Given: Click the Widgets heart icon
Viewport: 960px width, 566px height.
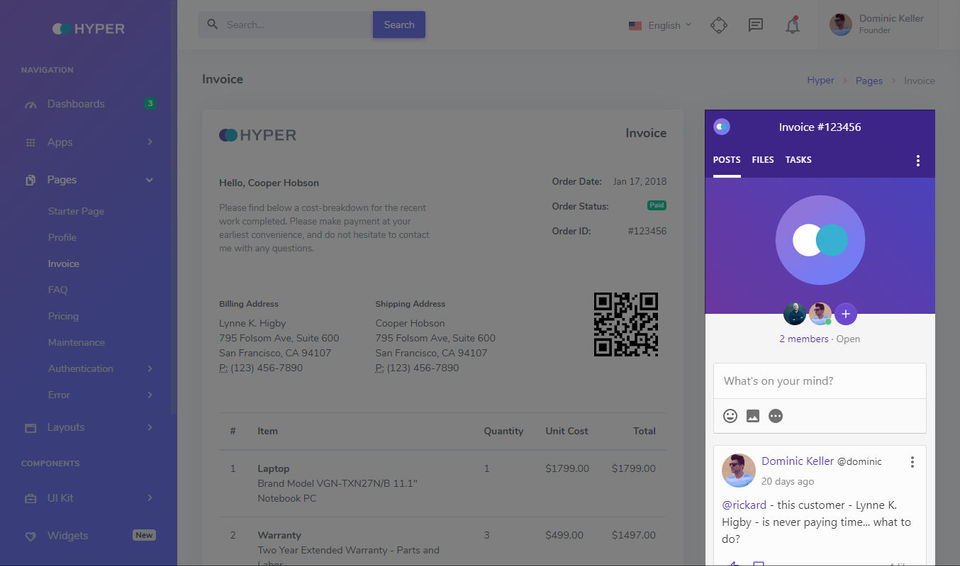Looking at the screenshot, I should 31,537.
